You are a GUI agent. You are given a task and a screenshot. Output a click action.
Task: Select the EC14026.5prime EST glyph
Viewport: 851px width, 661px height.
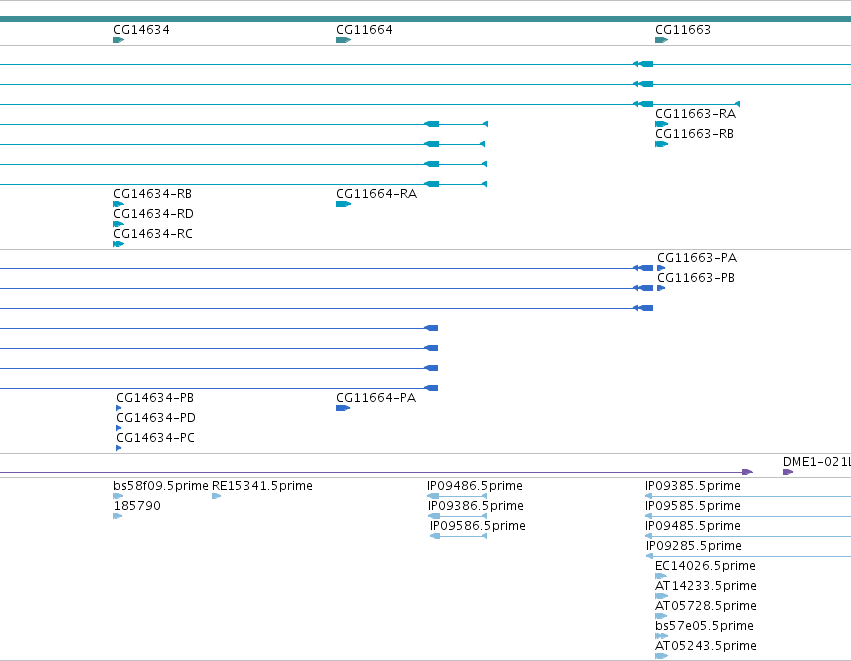click(661, 576)
